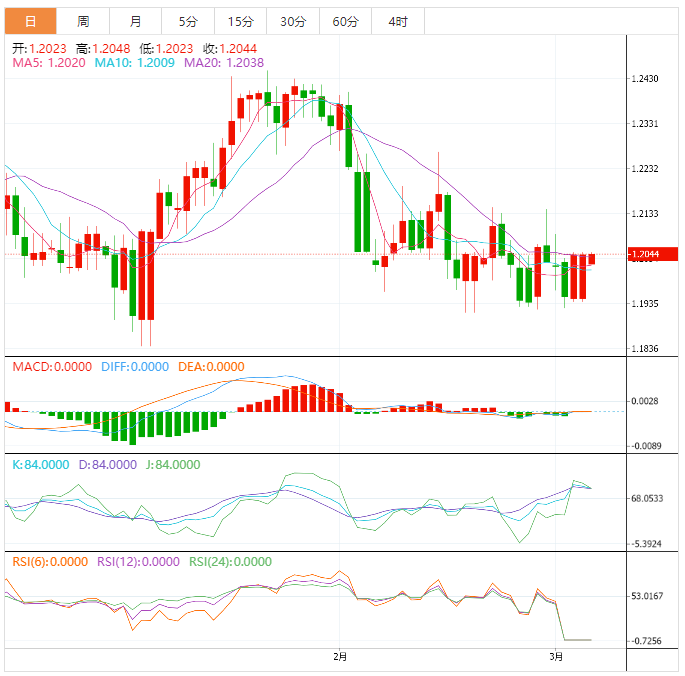Switch to the 60分 chart tab
685x676 pixels.
tap(345, 21)
